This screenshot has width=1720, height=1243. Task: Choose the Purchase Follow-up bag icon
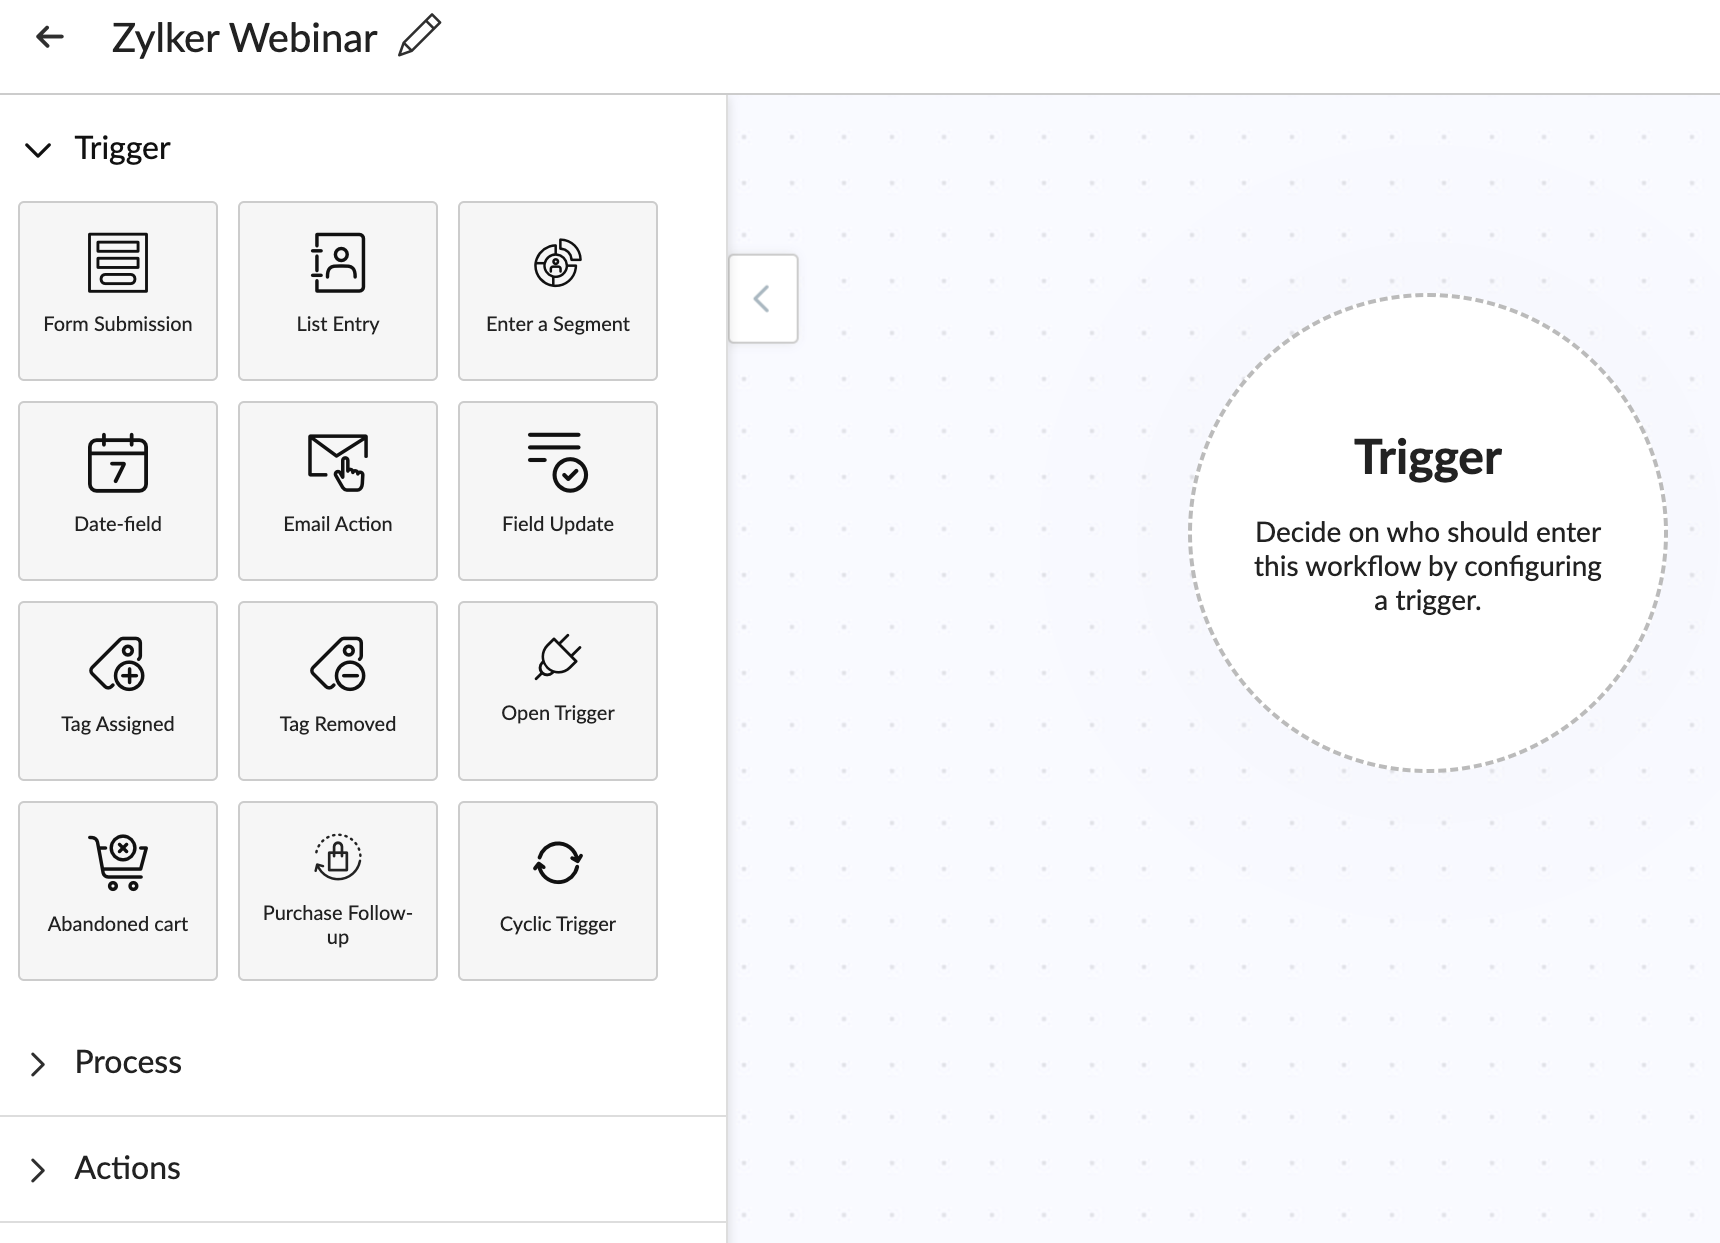pos(338,857)
